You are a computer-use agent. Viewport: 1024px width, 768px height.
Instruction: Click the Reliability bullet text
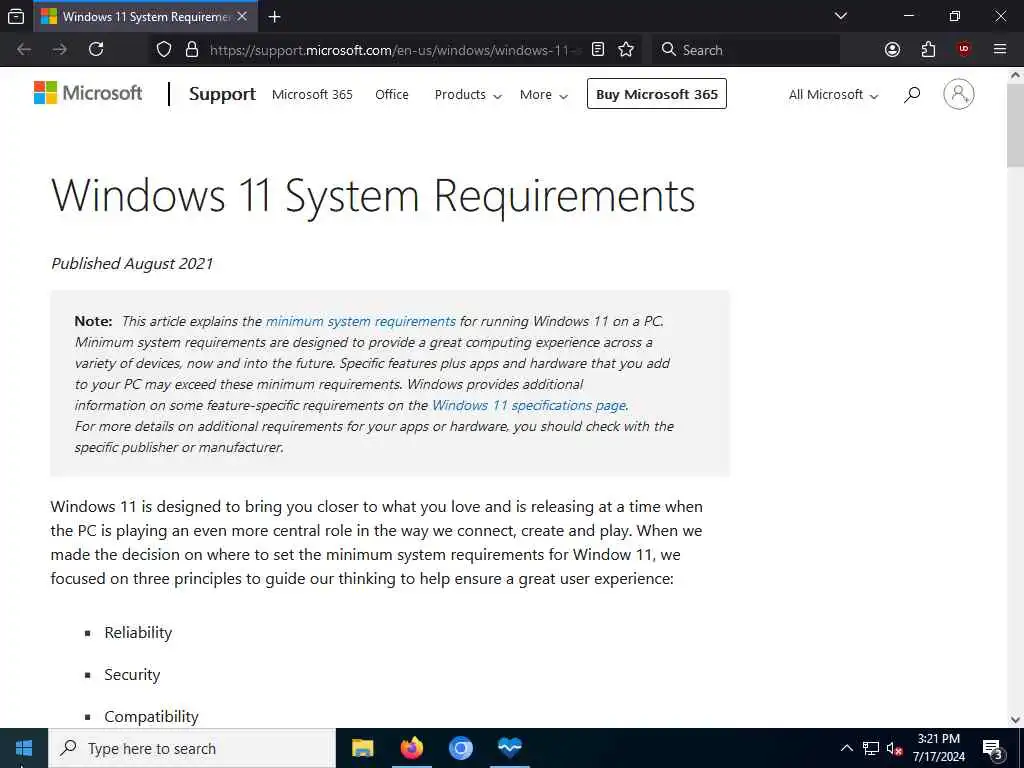click(x=138, y=632)
